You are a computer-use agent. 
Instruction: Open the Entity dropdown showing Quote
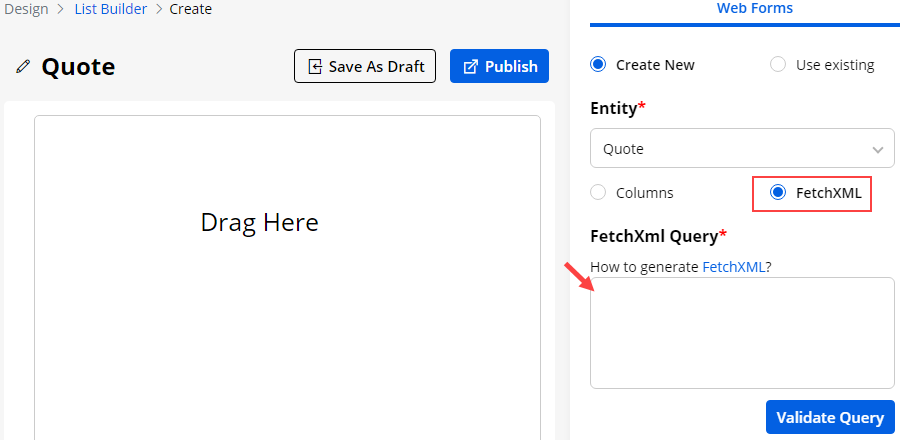(x=730, y=149)
